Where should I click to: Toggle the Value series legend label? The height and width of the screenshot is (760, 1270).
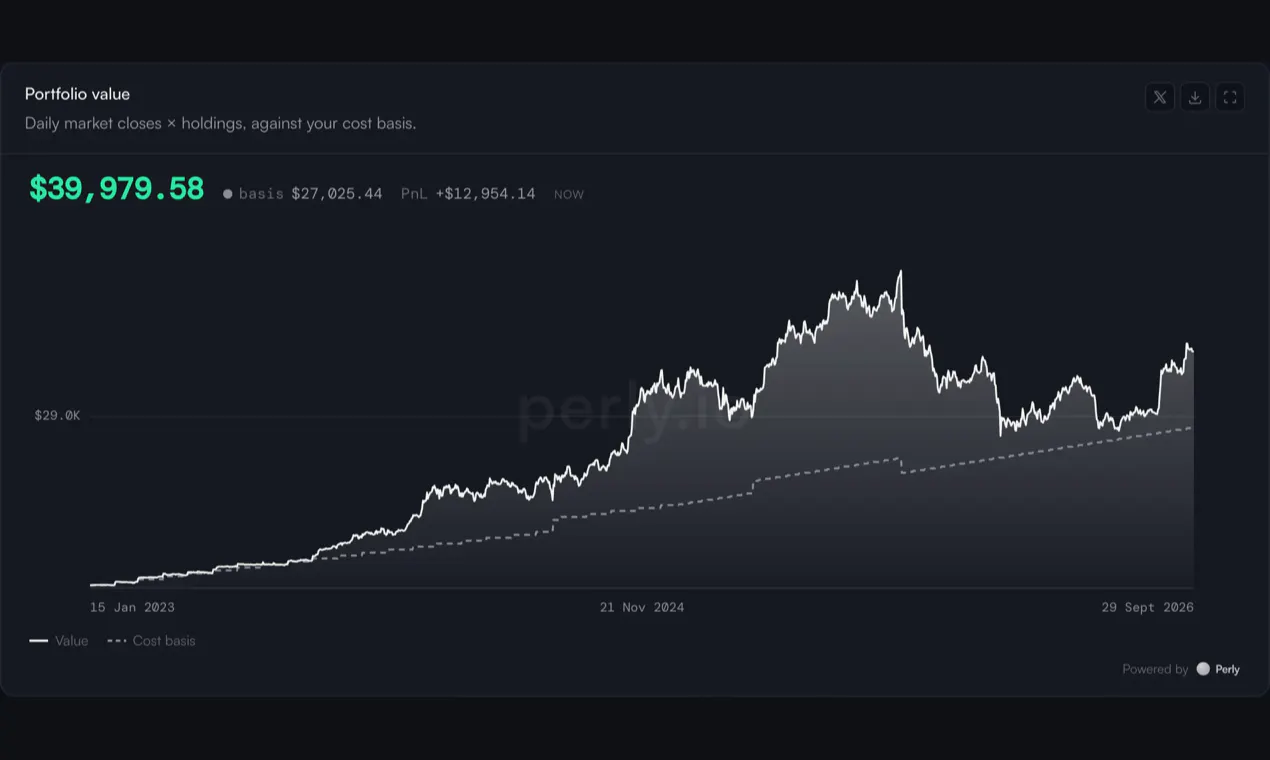click(x=72, y=641)
